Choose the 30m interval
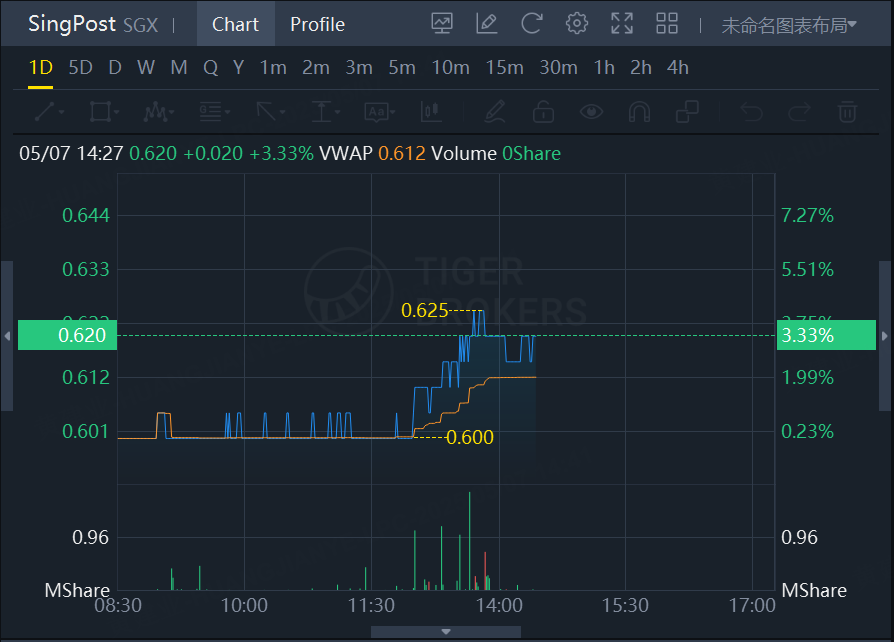 [559, 68]
